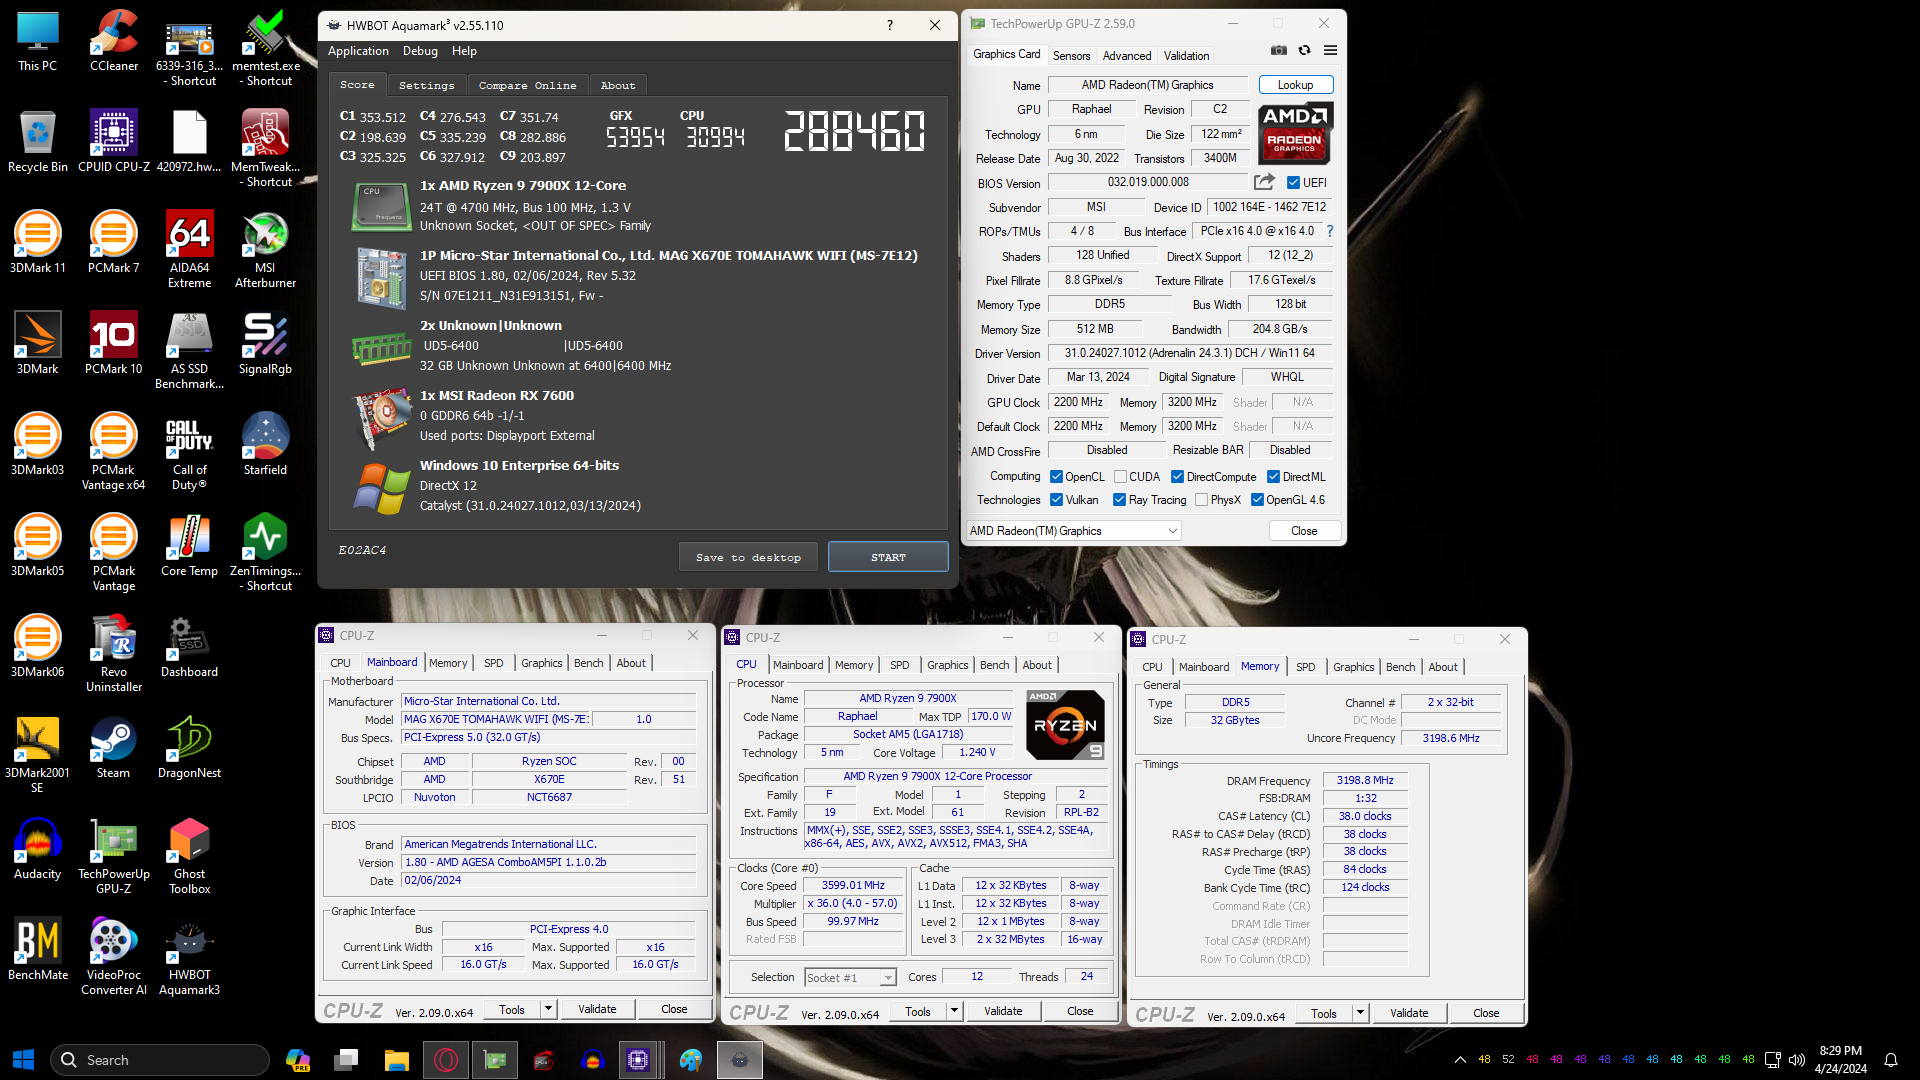The height and width of the screenshot is (1080, 1920).
Task: Open File Explorer on taskbar
Action: click(x=397, y=1060)
